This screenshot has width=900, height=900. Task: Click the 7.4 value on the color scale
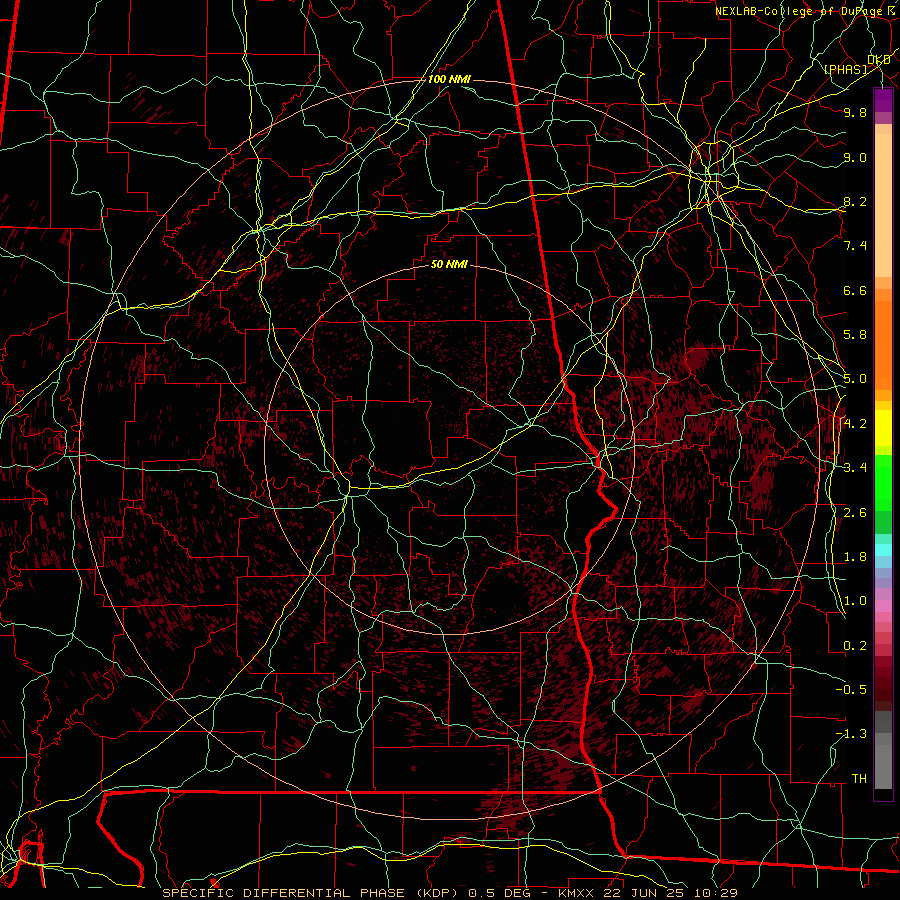pyautogui.click(x=855, y=246)
